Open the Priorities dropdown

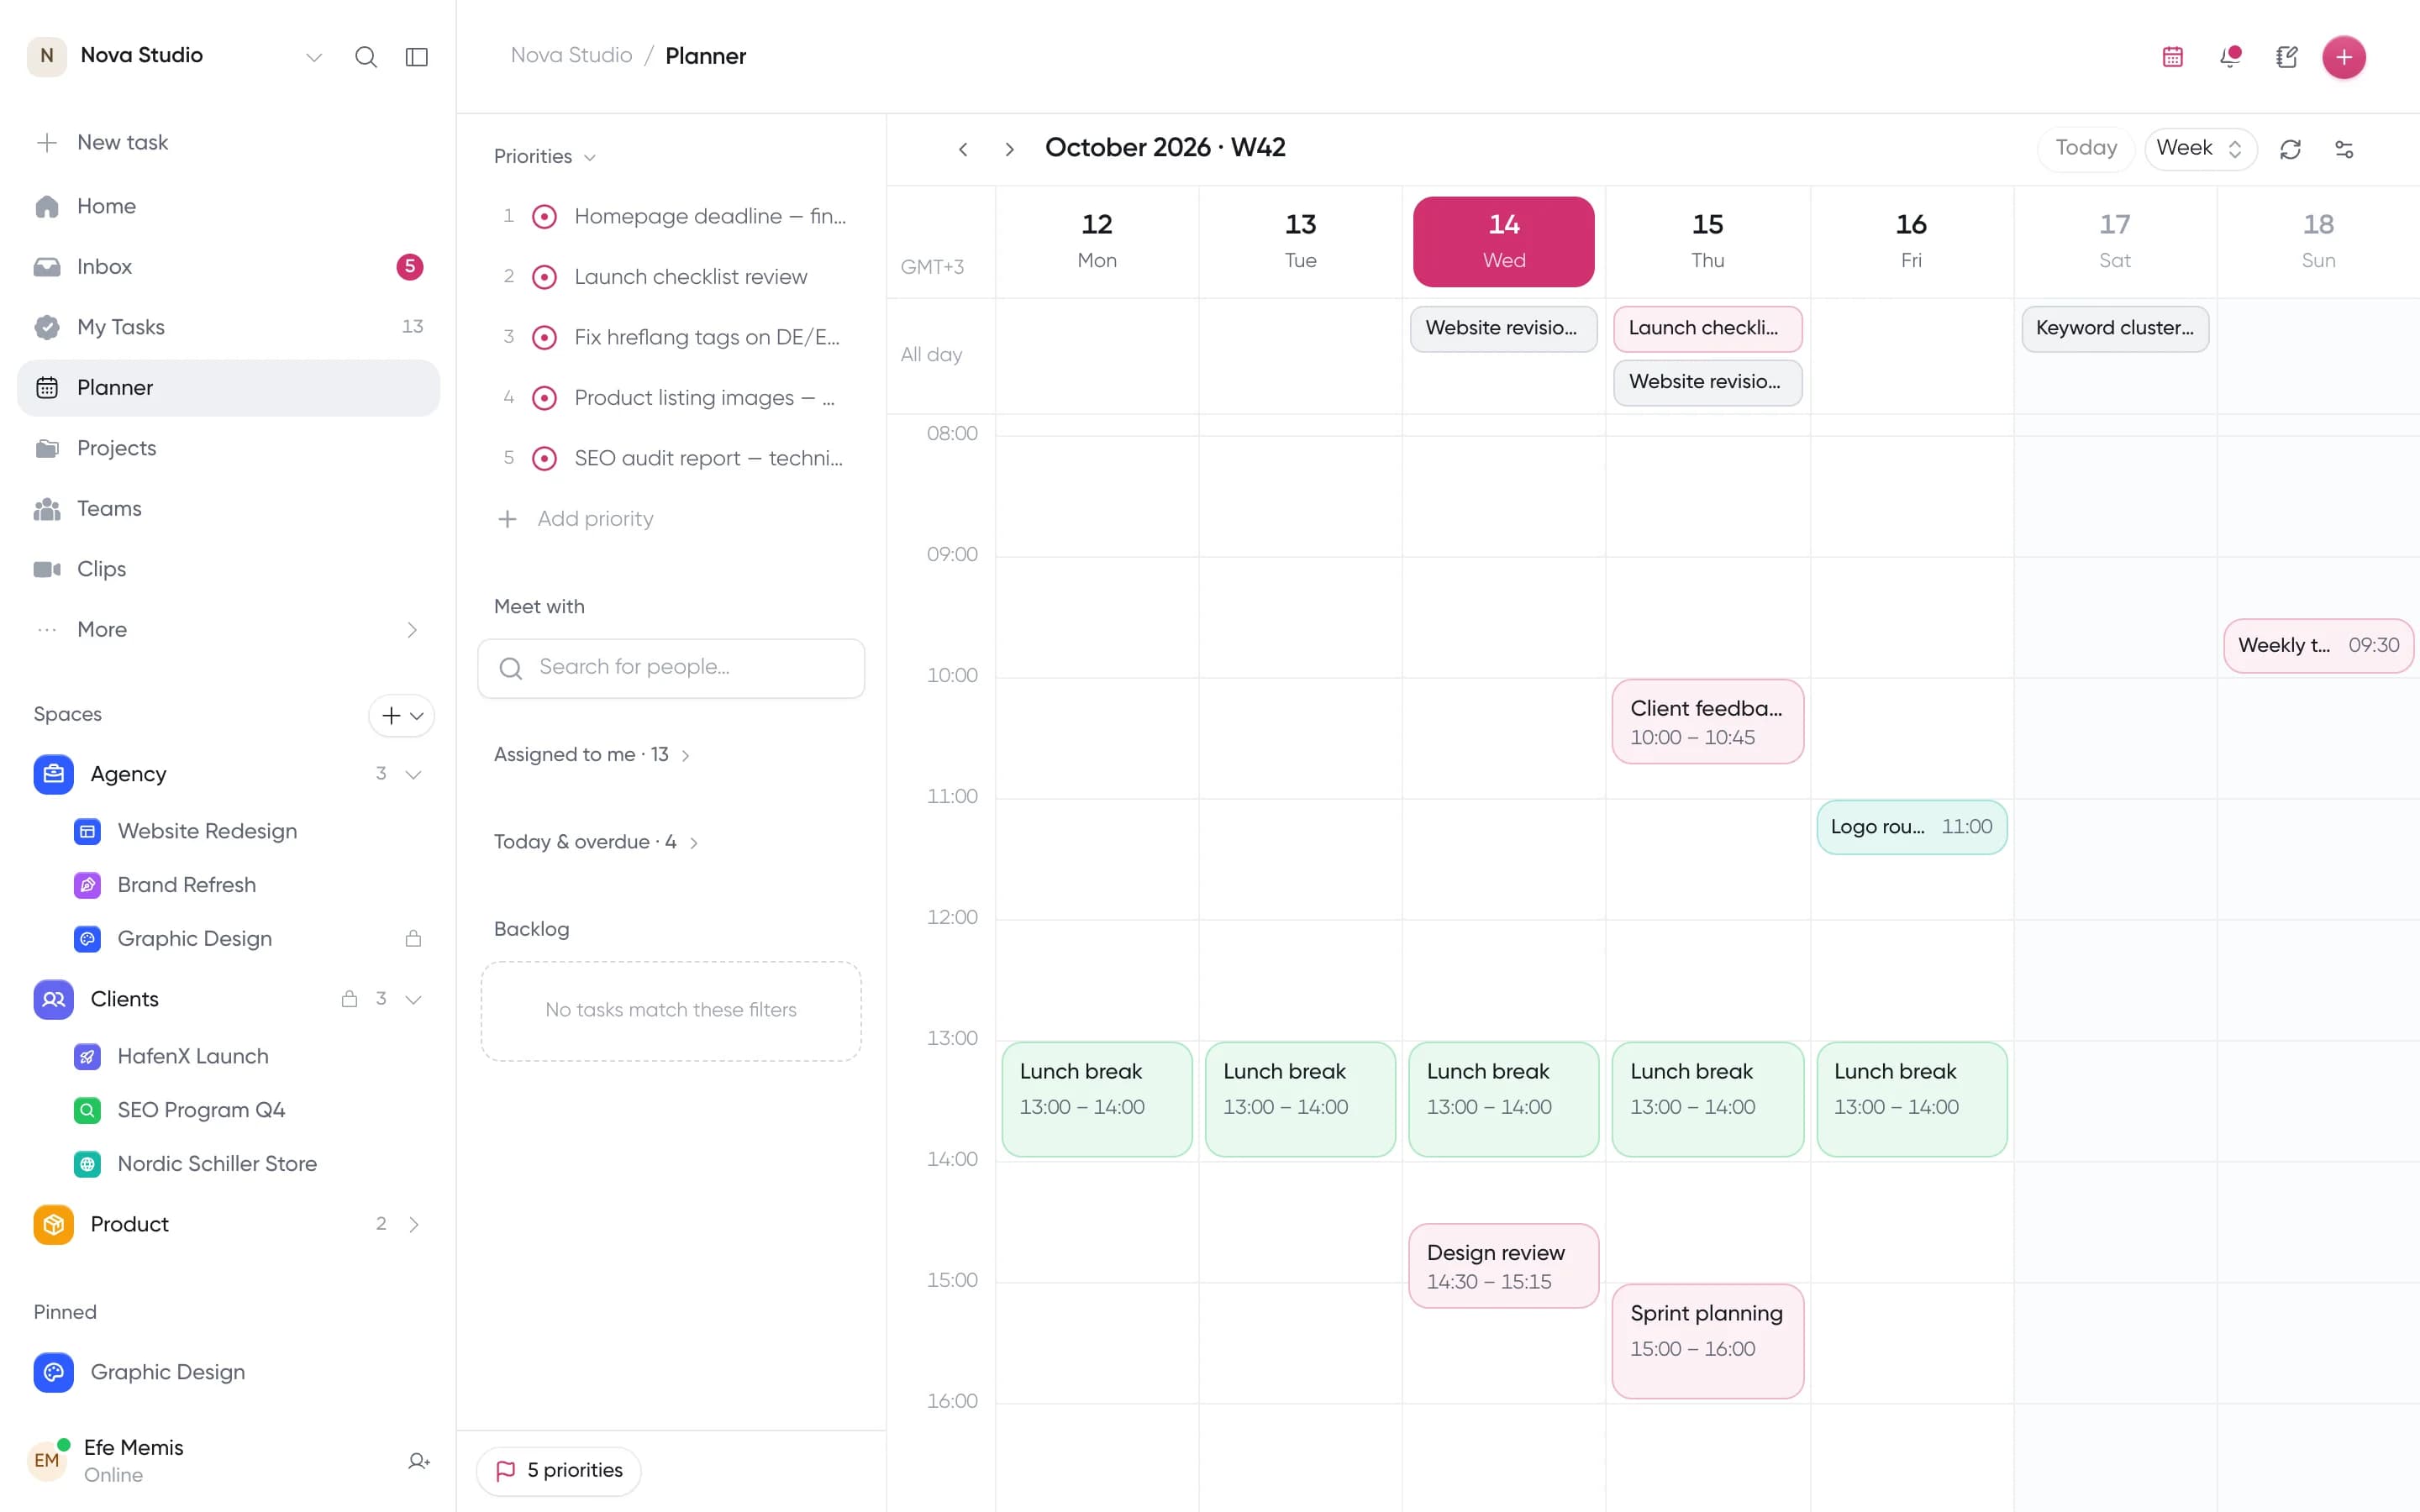pos(545,156)
